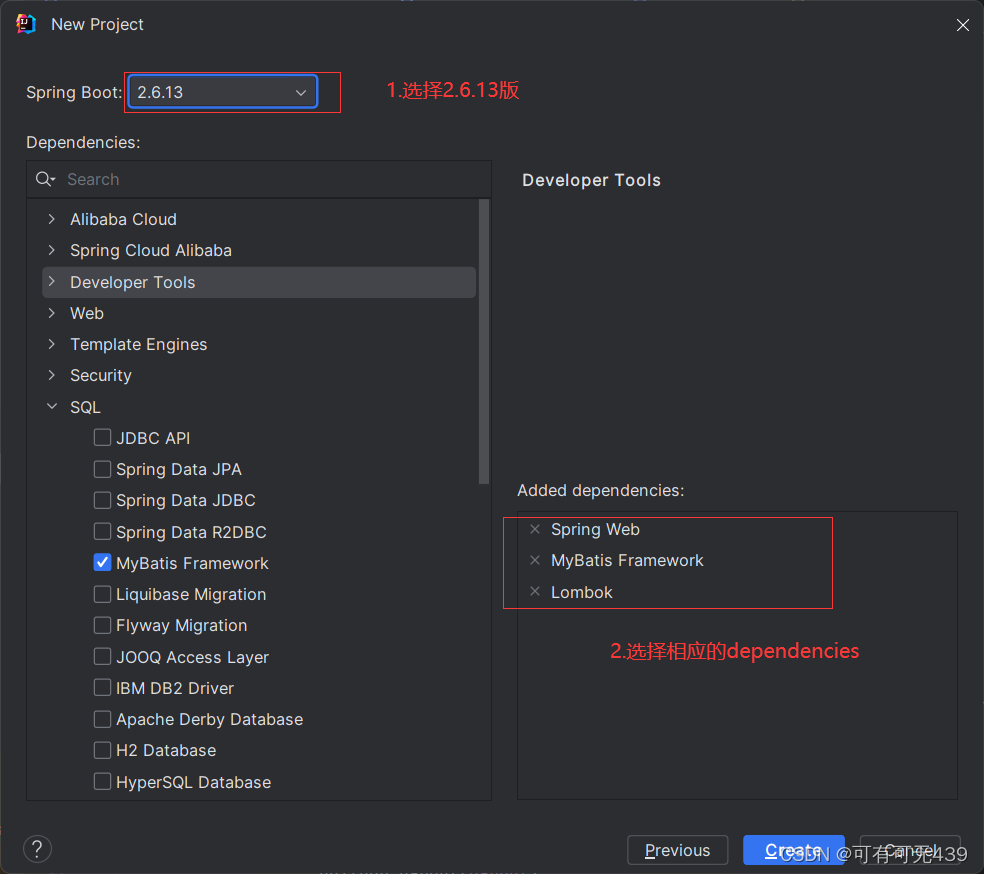This screenshot has height=874, width=984.
Task: Select the Template Engines row
Action: (259, 344)
